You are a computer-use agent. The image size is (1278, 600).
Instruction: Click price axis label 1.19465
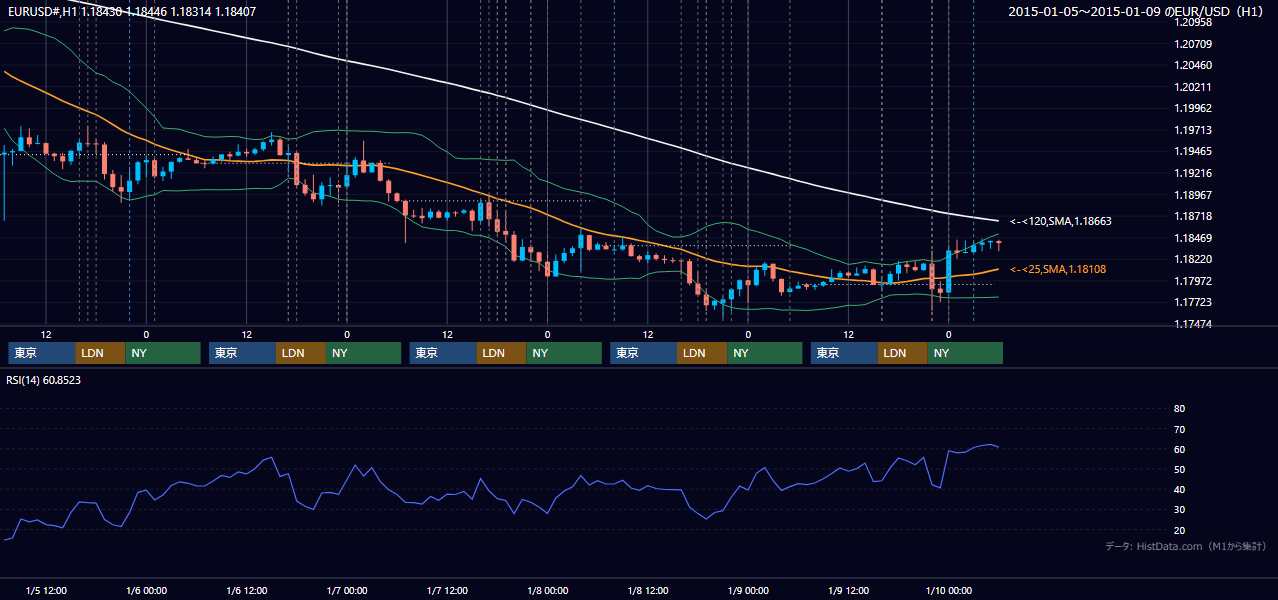pos(1193,151)
